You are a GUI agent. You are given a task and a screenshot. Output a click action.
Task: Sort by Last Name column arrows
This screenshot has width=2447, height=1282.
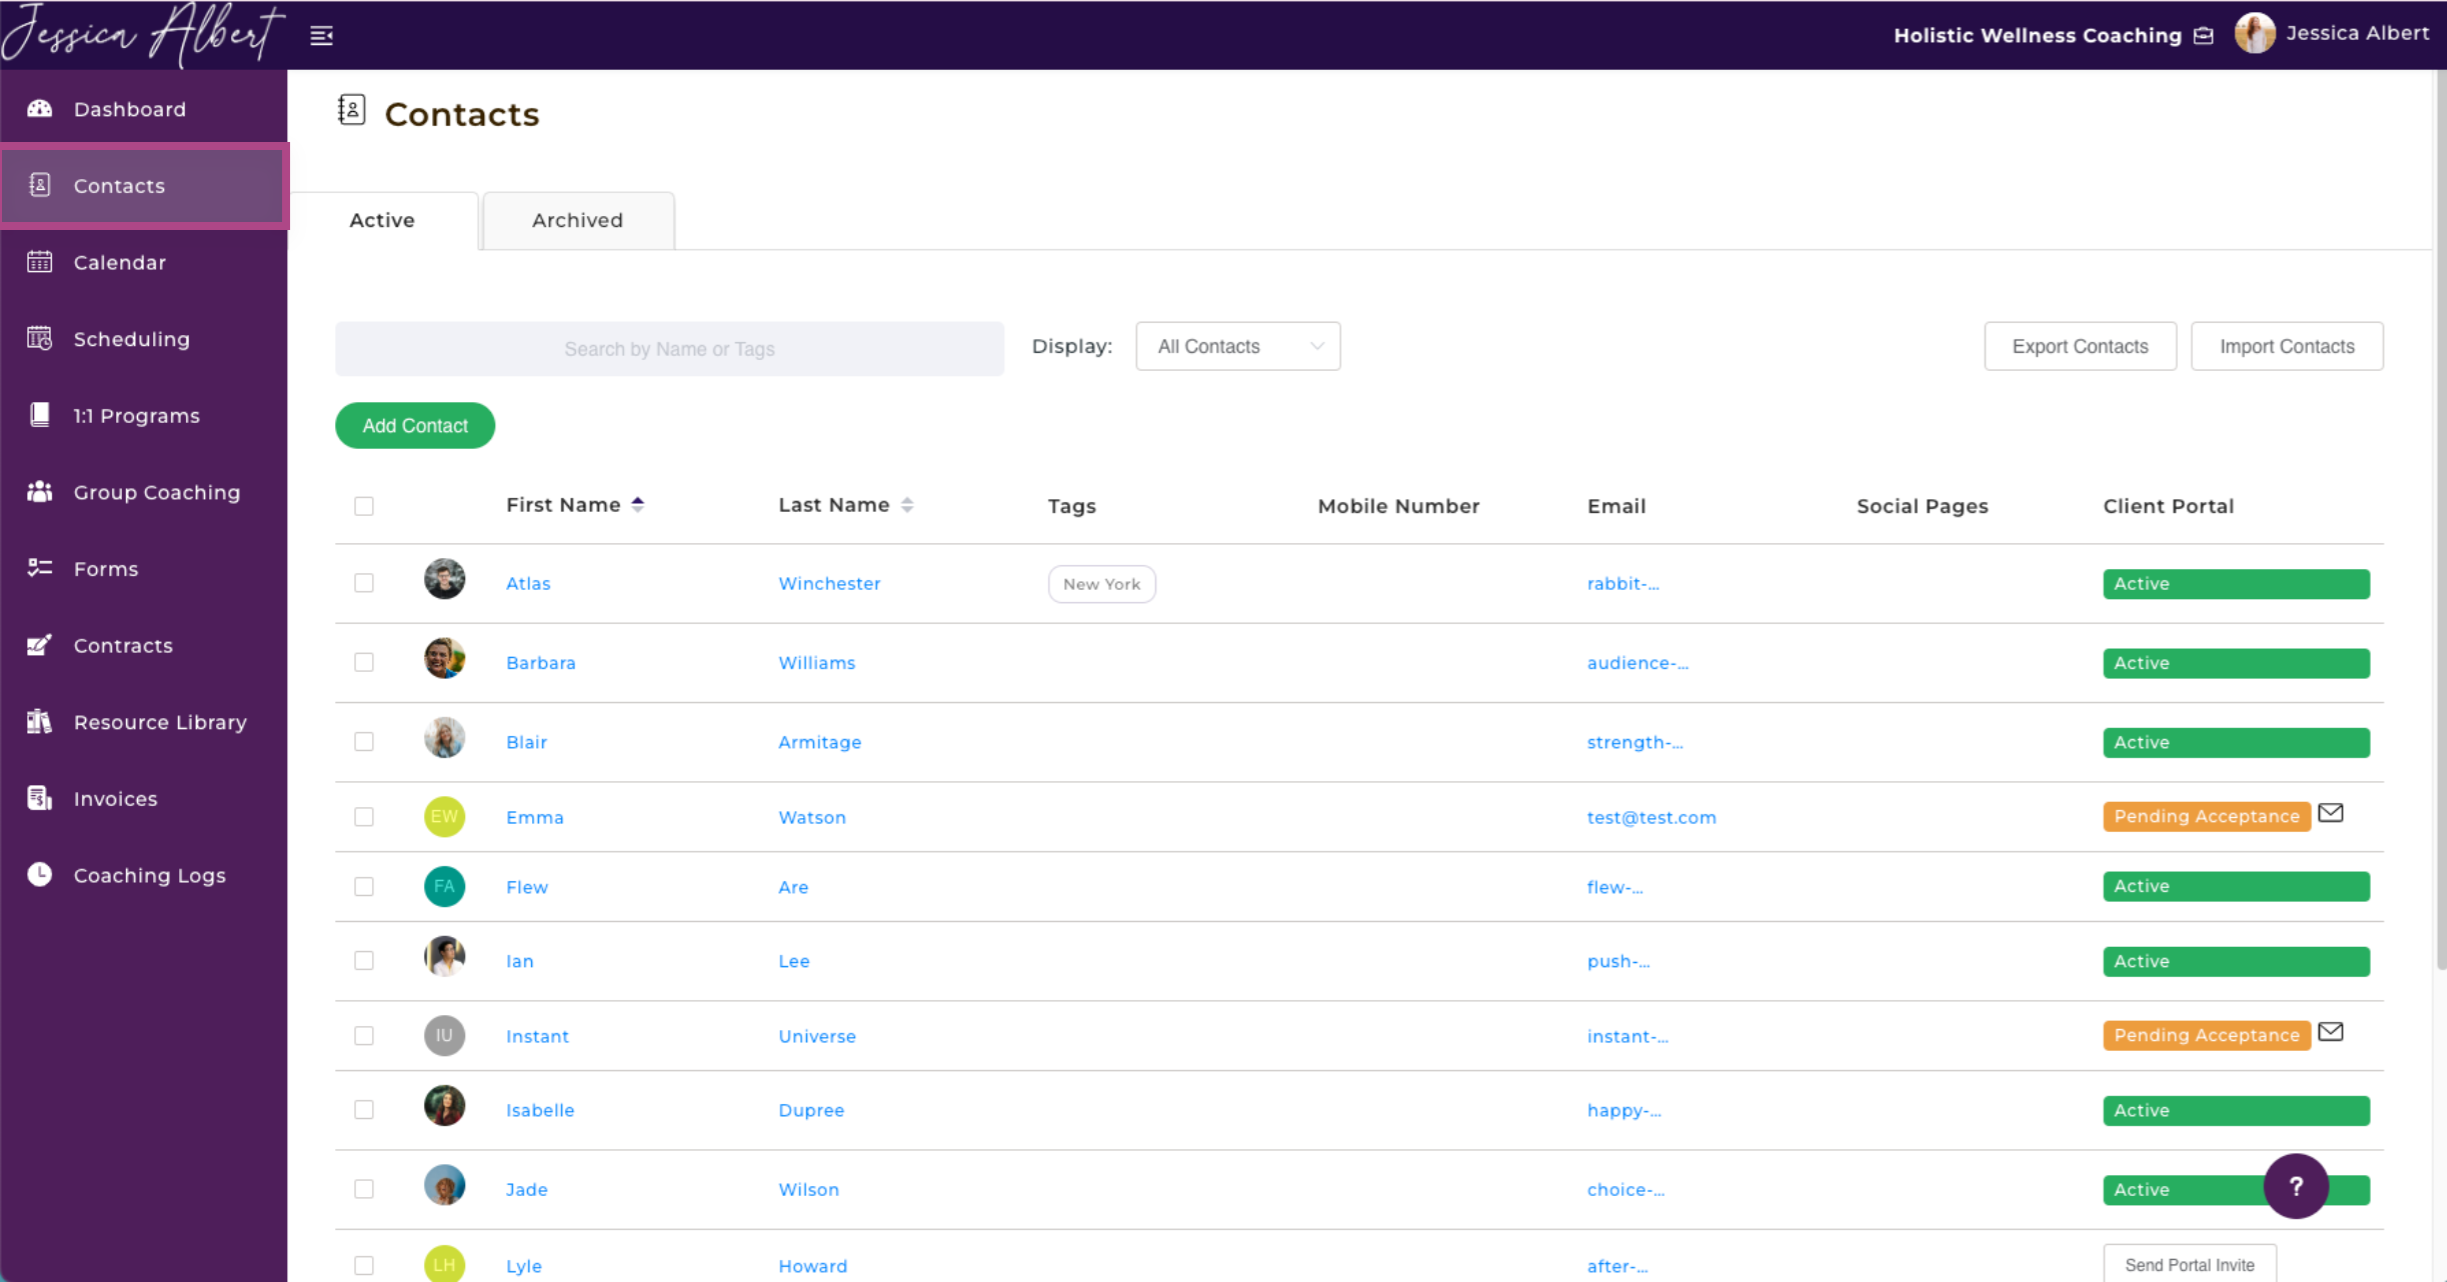pos(907,505)
